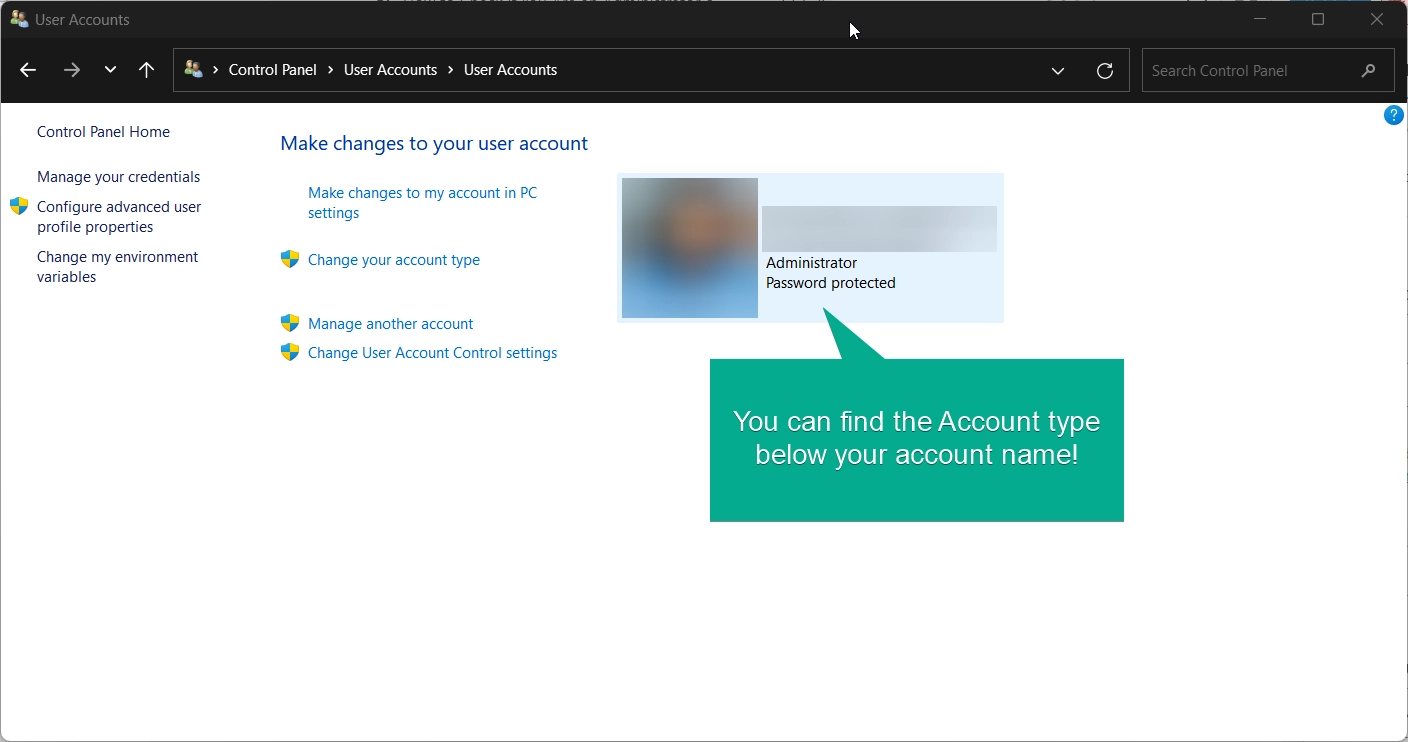Click the forward navigation arrow
The height and width of the screenshot is (742, 1408).
(71, 70)
